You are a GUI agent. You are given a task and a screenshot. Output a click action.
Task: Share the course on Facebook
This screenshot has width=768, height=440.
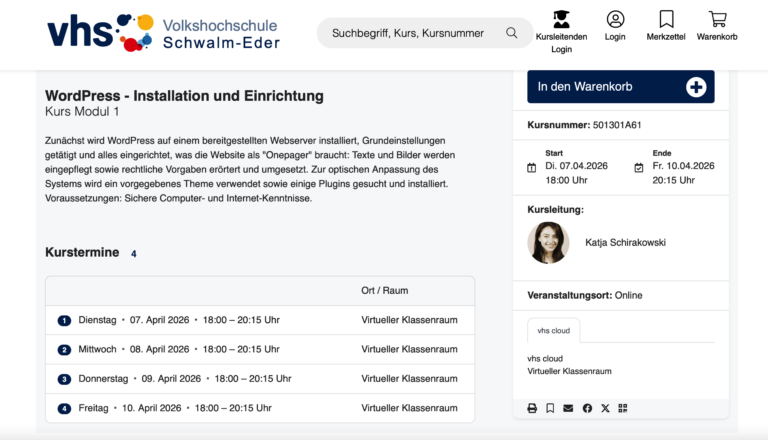point(587,408)
